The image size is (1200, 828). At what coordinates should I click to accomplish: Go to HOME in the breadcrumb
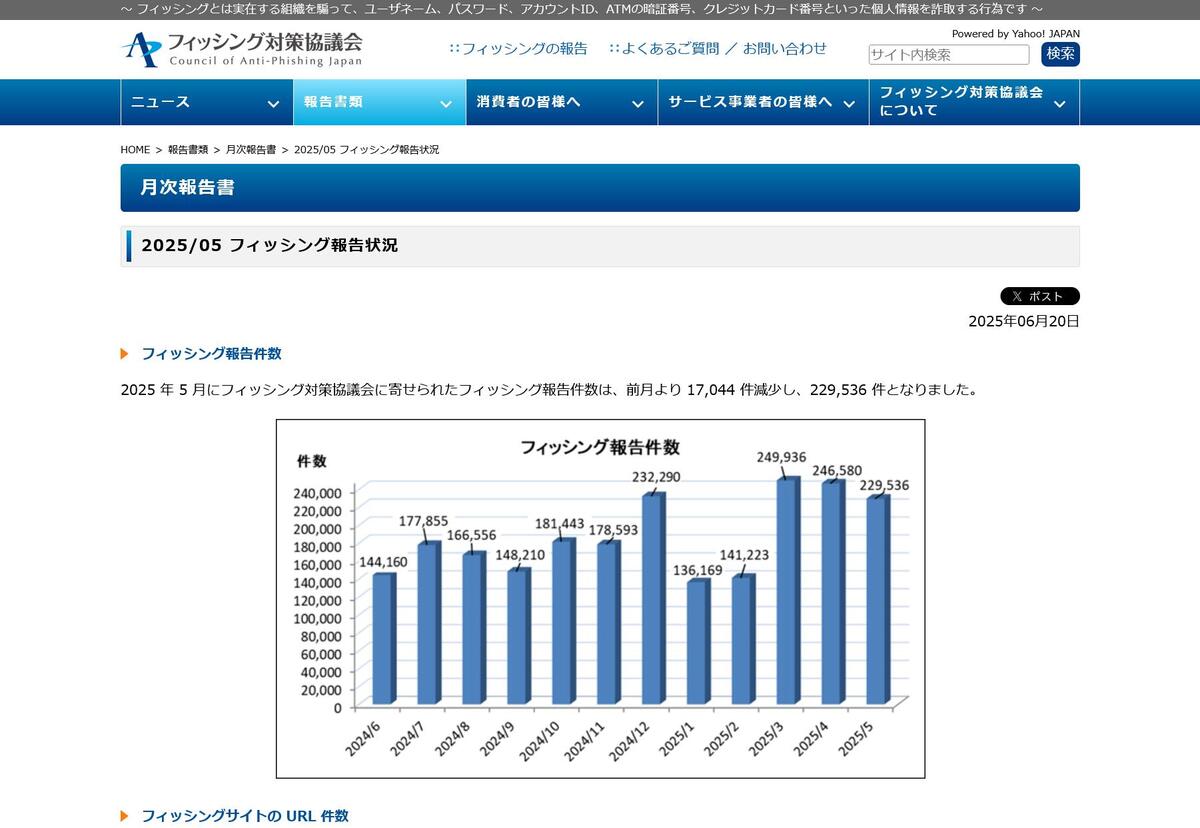(x=135, y=150)
